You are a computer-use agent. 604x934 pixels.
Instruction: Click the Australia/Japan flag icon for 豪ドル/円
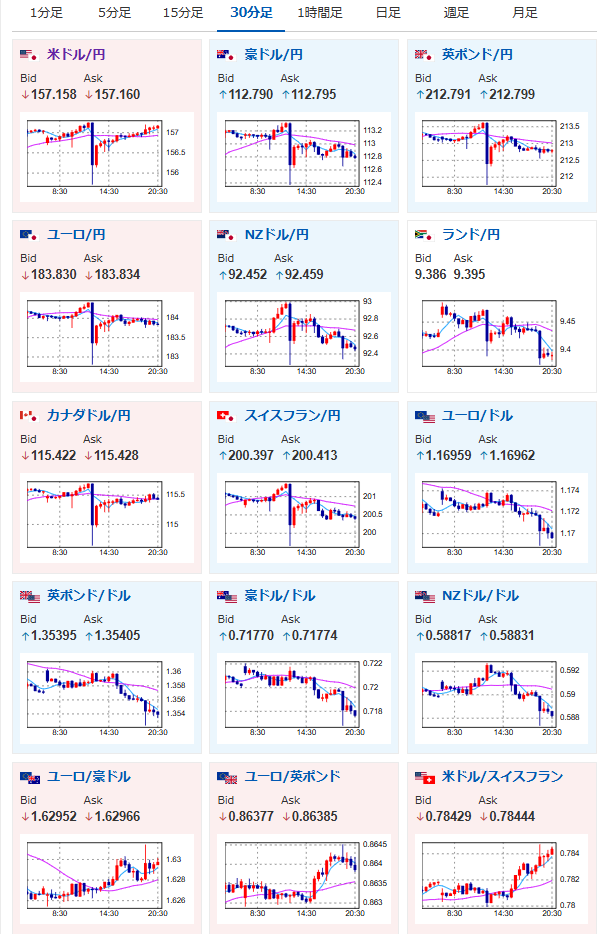pyautogui.click(x=227, y=55)
